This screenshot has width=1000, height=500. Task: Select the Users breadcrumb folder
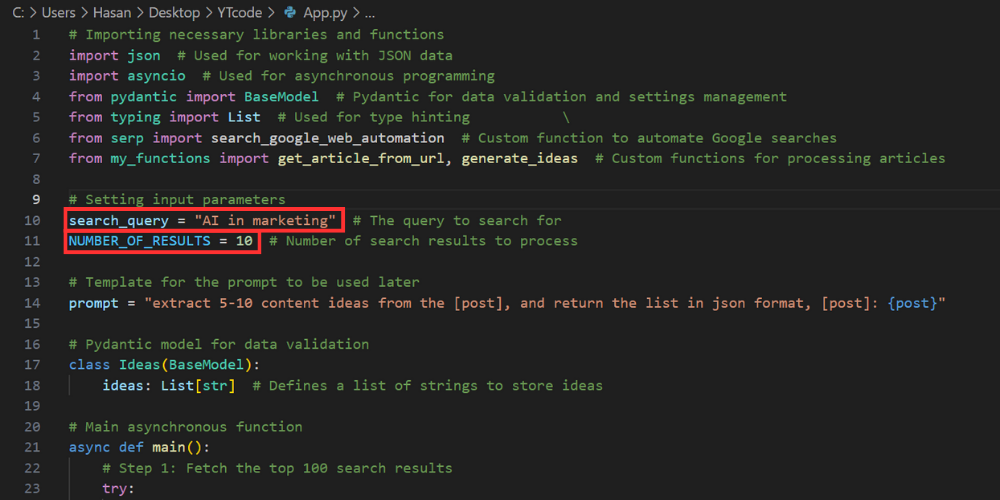(59, 13)
